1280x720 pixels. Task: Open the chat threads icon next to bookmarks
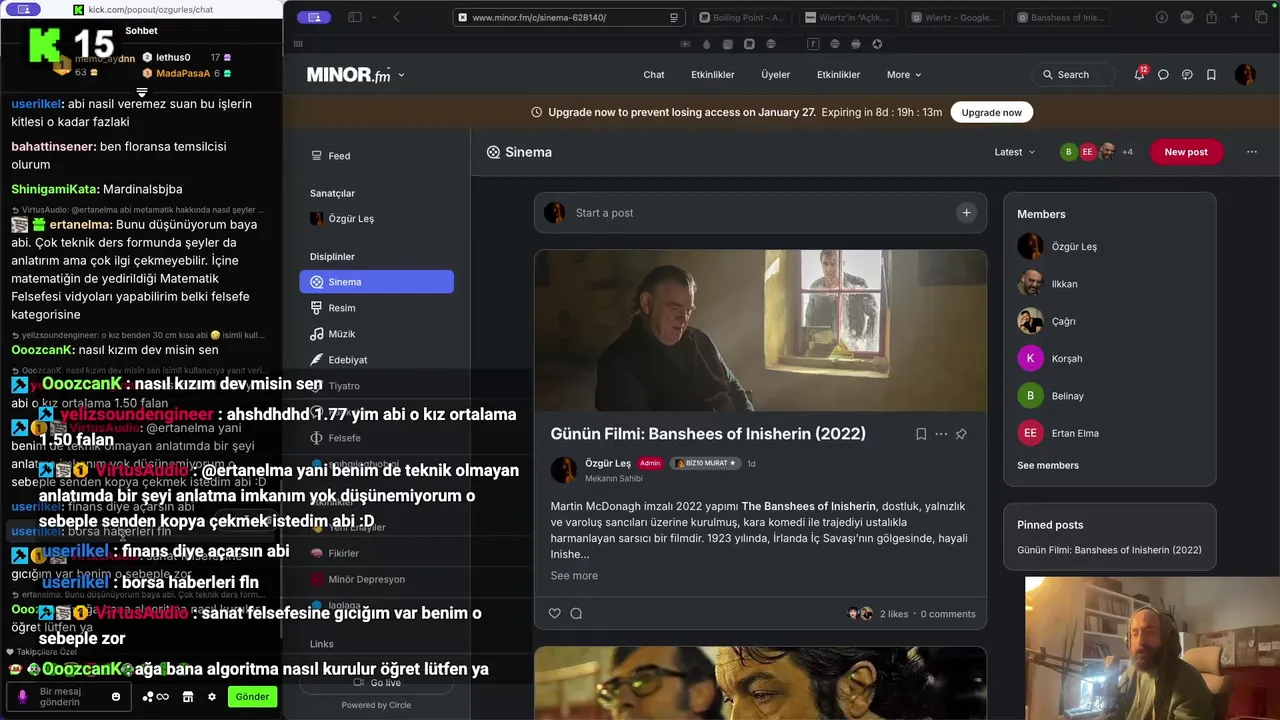click(x=1187, y=75)
